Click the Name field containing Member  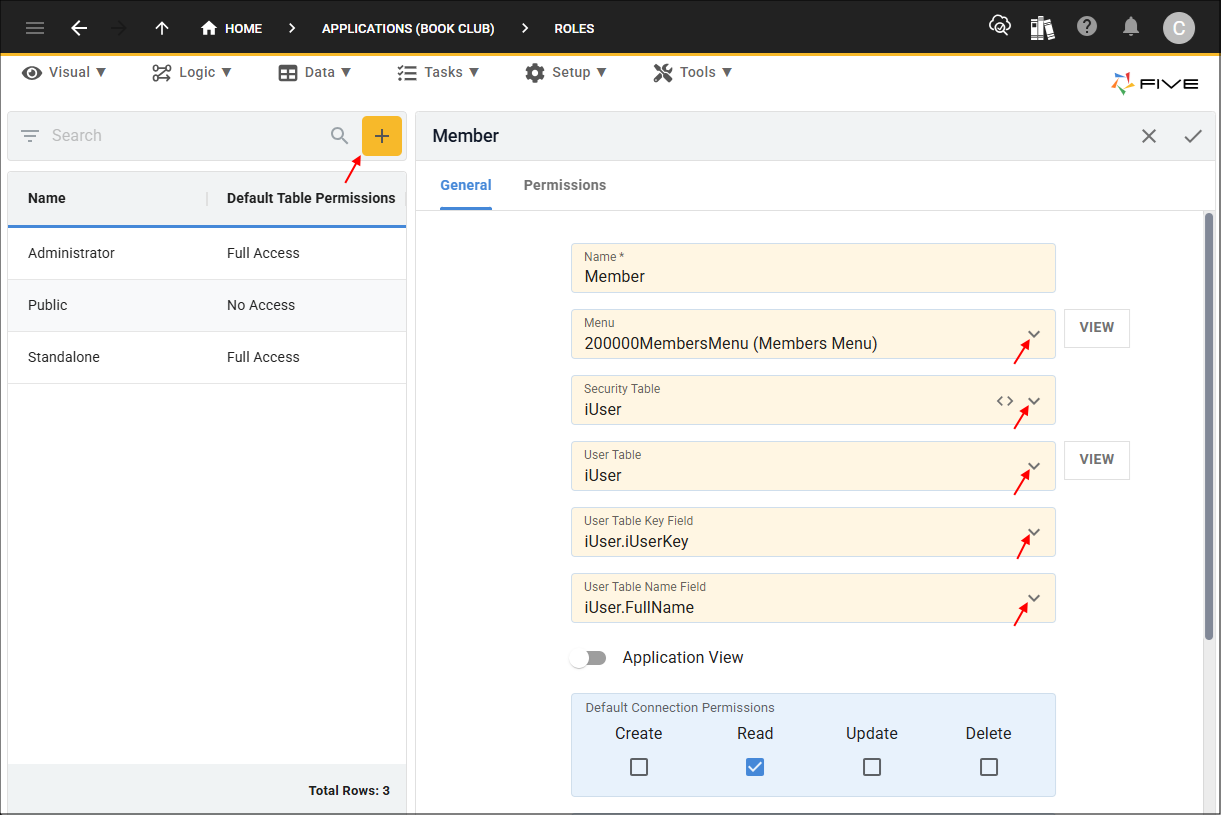click(x=813, y=268)
